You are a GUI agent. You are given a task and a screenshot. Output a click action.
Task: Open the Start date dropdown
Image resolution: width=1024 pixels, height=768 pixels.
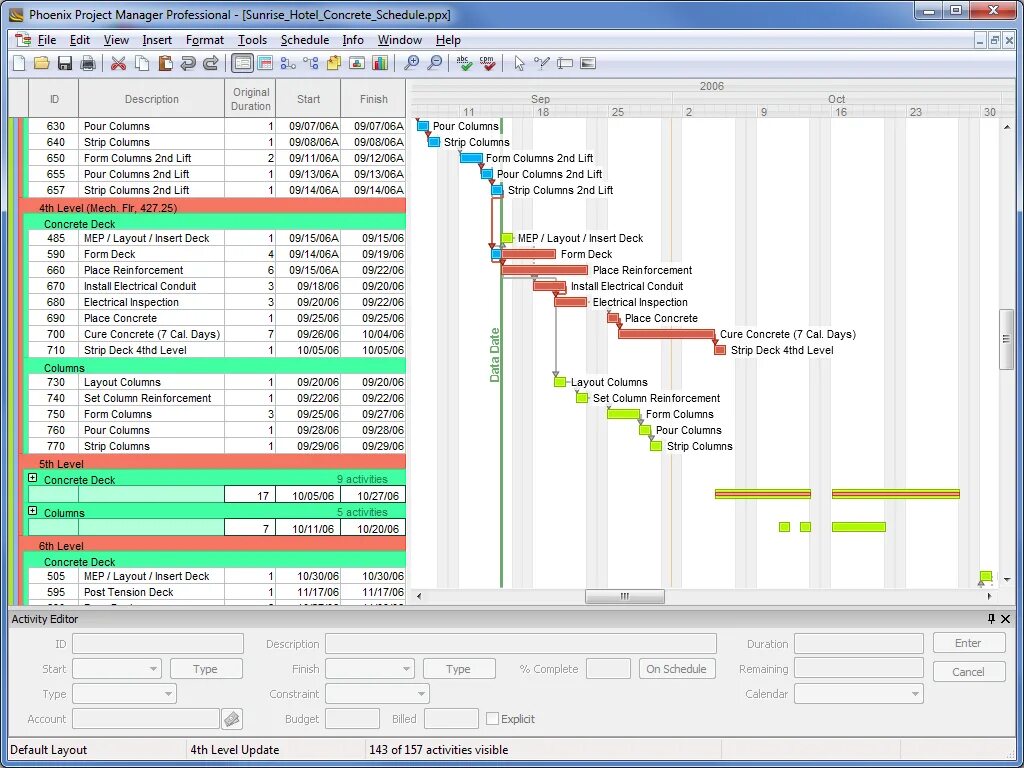click(x=153, y=669)
